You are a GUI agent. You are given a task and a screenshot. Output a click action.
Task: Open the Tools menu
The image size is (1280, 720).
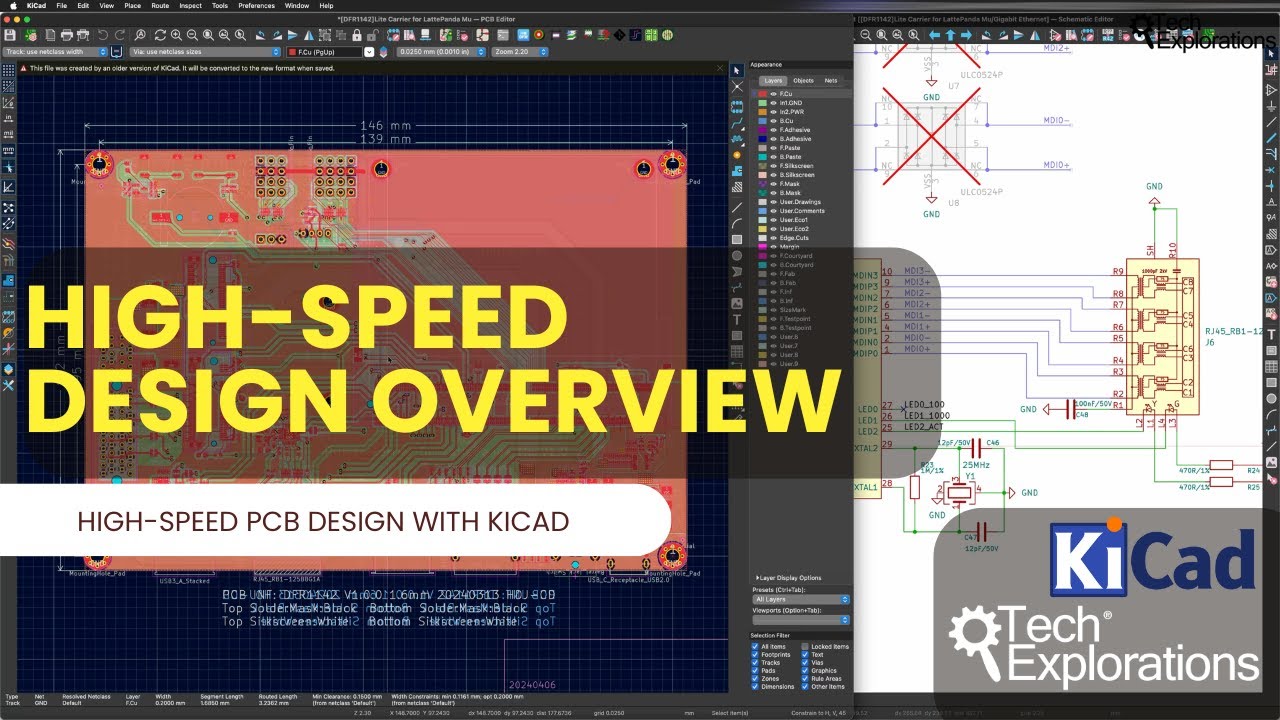[219, 5]
